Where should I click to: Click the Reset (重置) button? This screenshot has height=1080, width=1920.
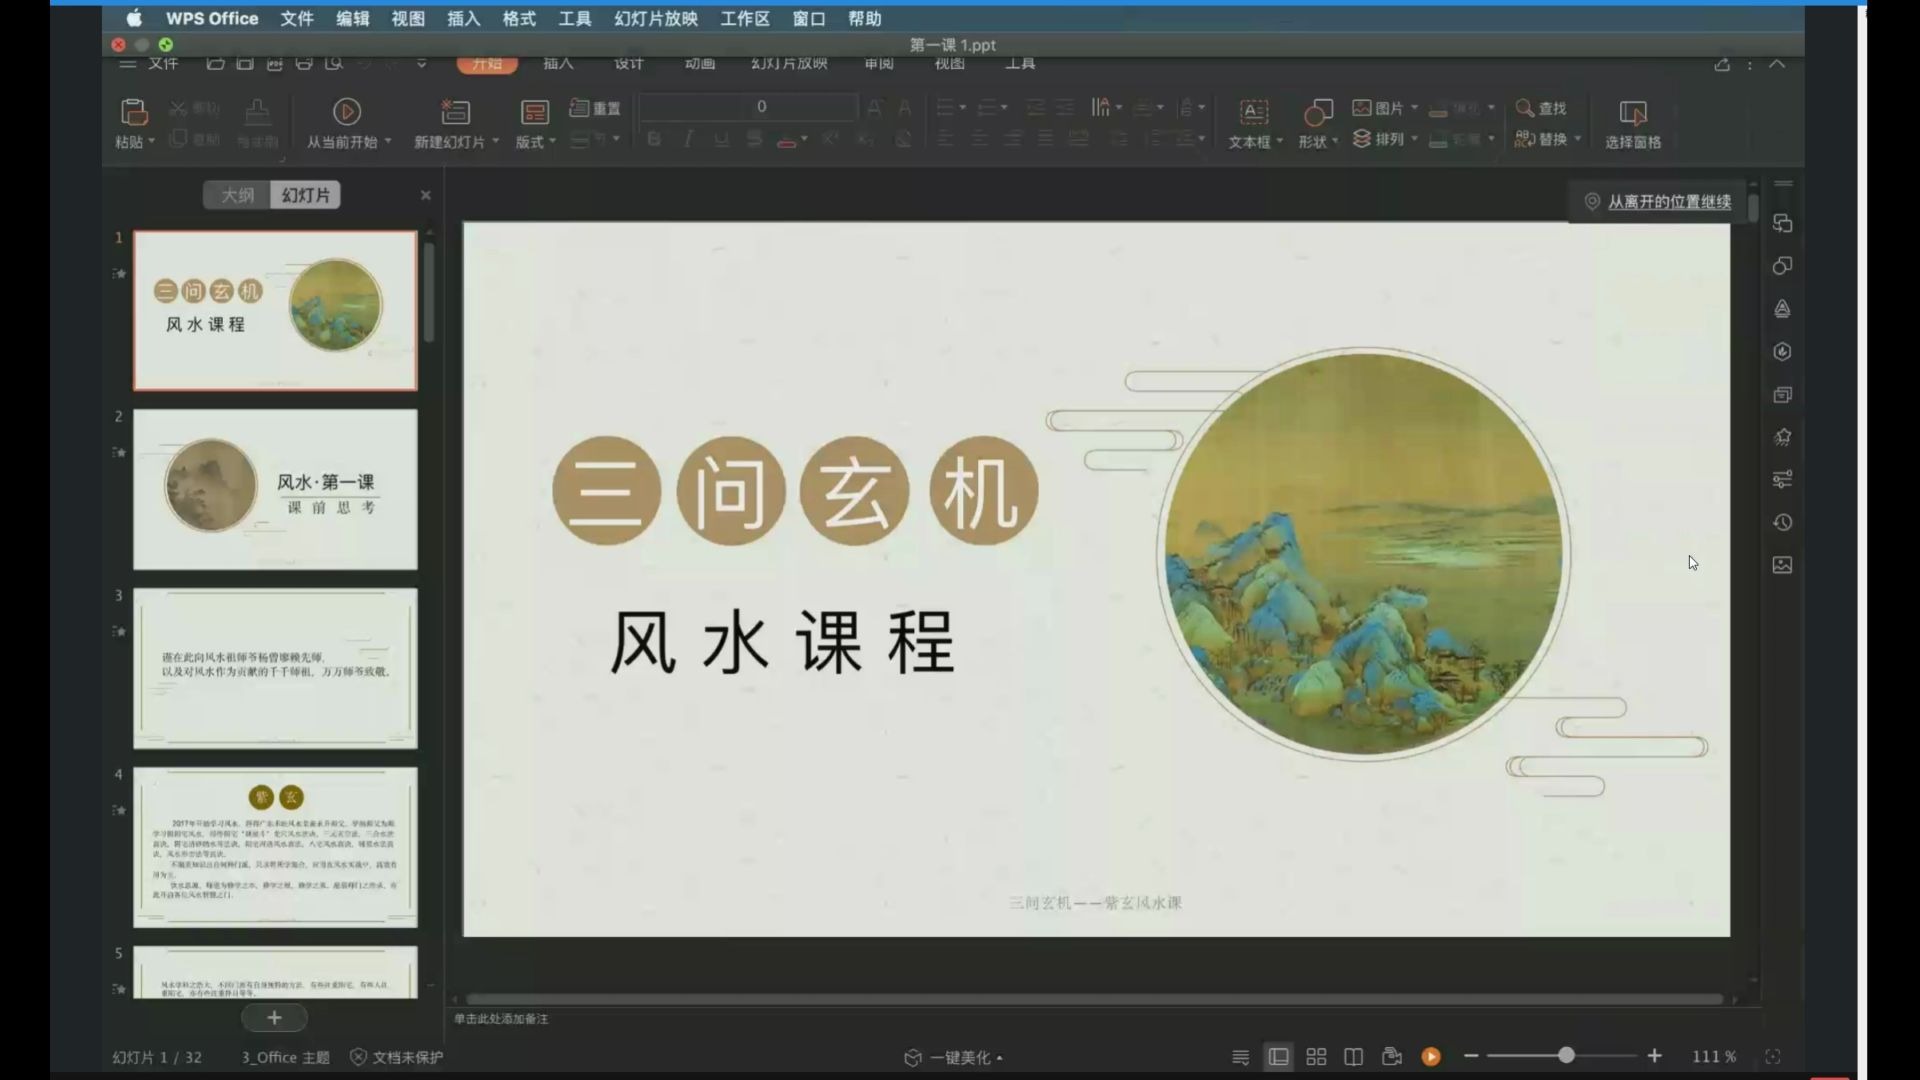pos(595,108)
